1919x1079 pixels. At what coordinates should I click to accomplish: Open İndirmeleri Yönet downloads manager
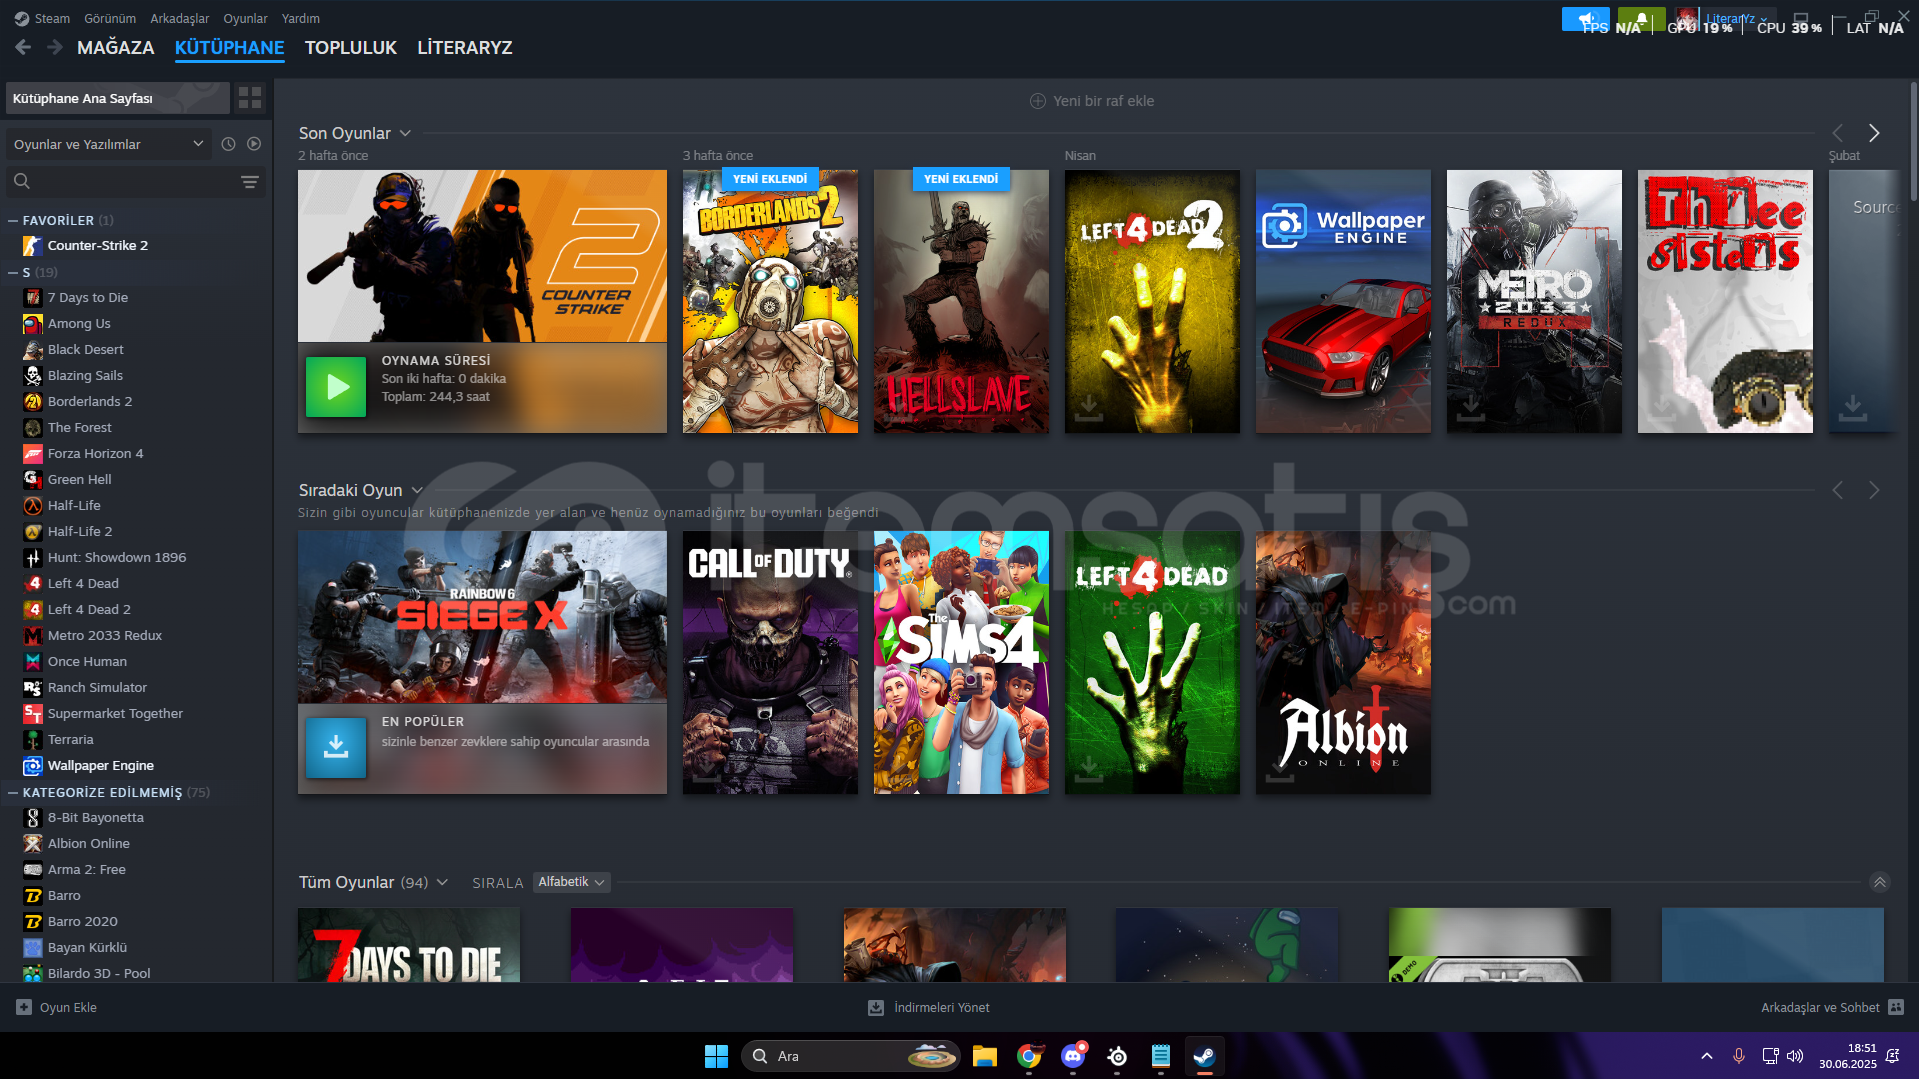(x=929, y=1007)
